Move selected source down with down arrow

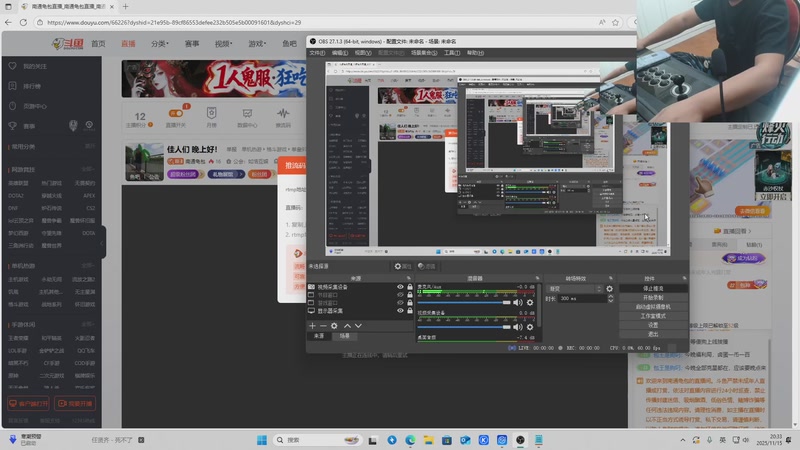(358, 326)
